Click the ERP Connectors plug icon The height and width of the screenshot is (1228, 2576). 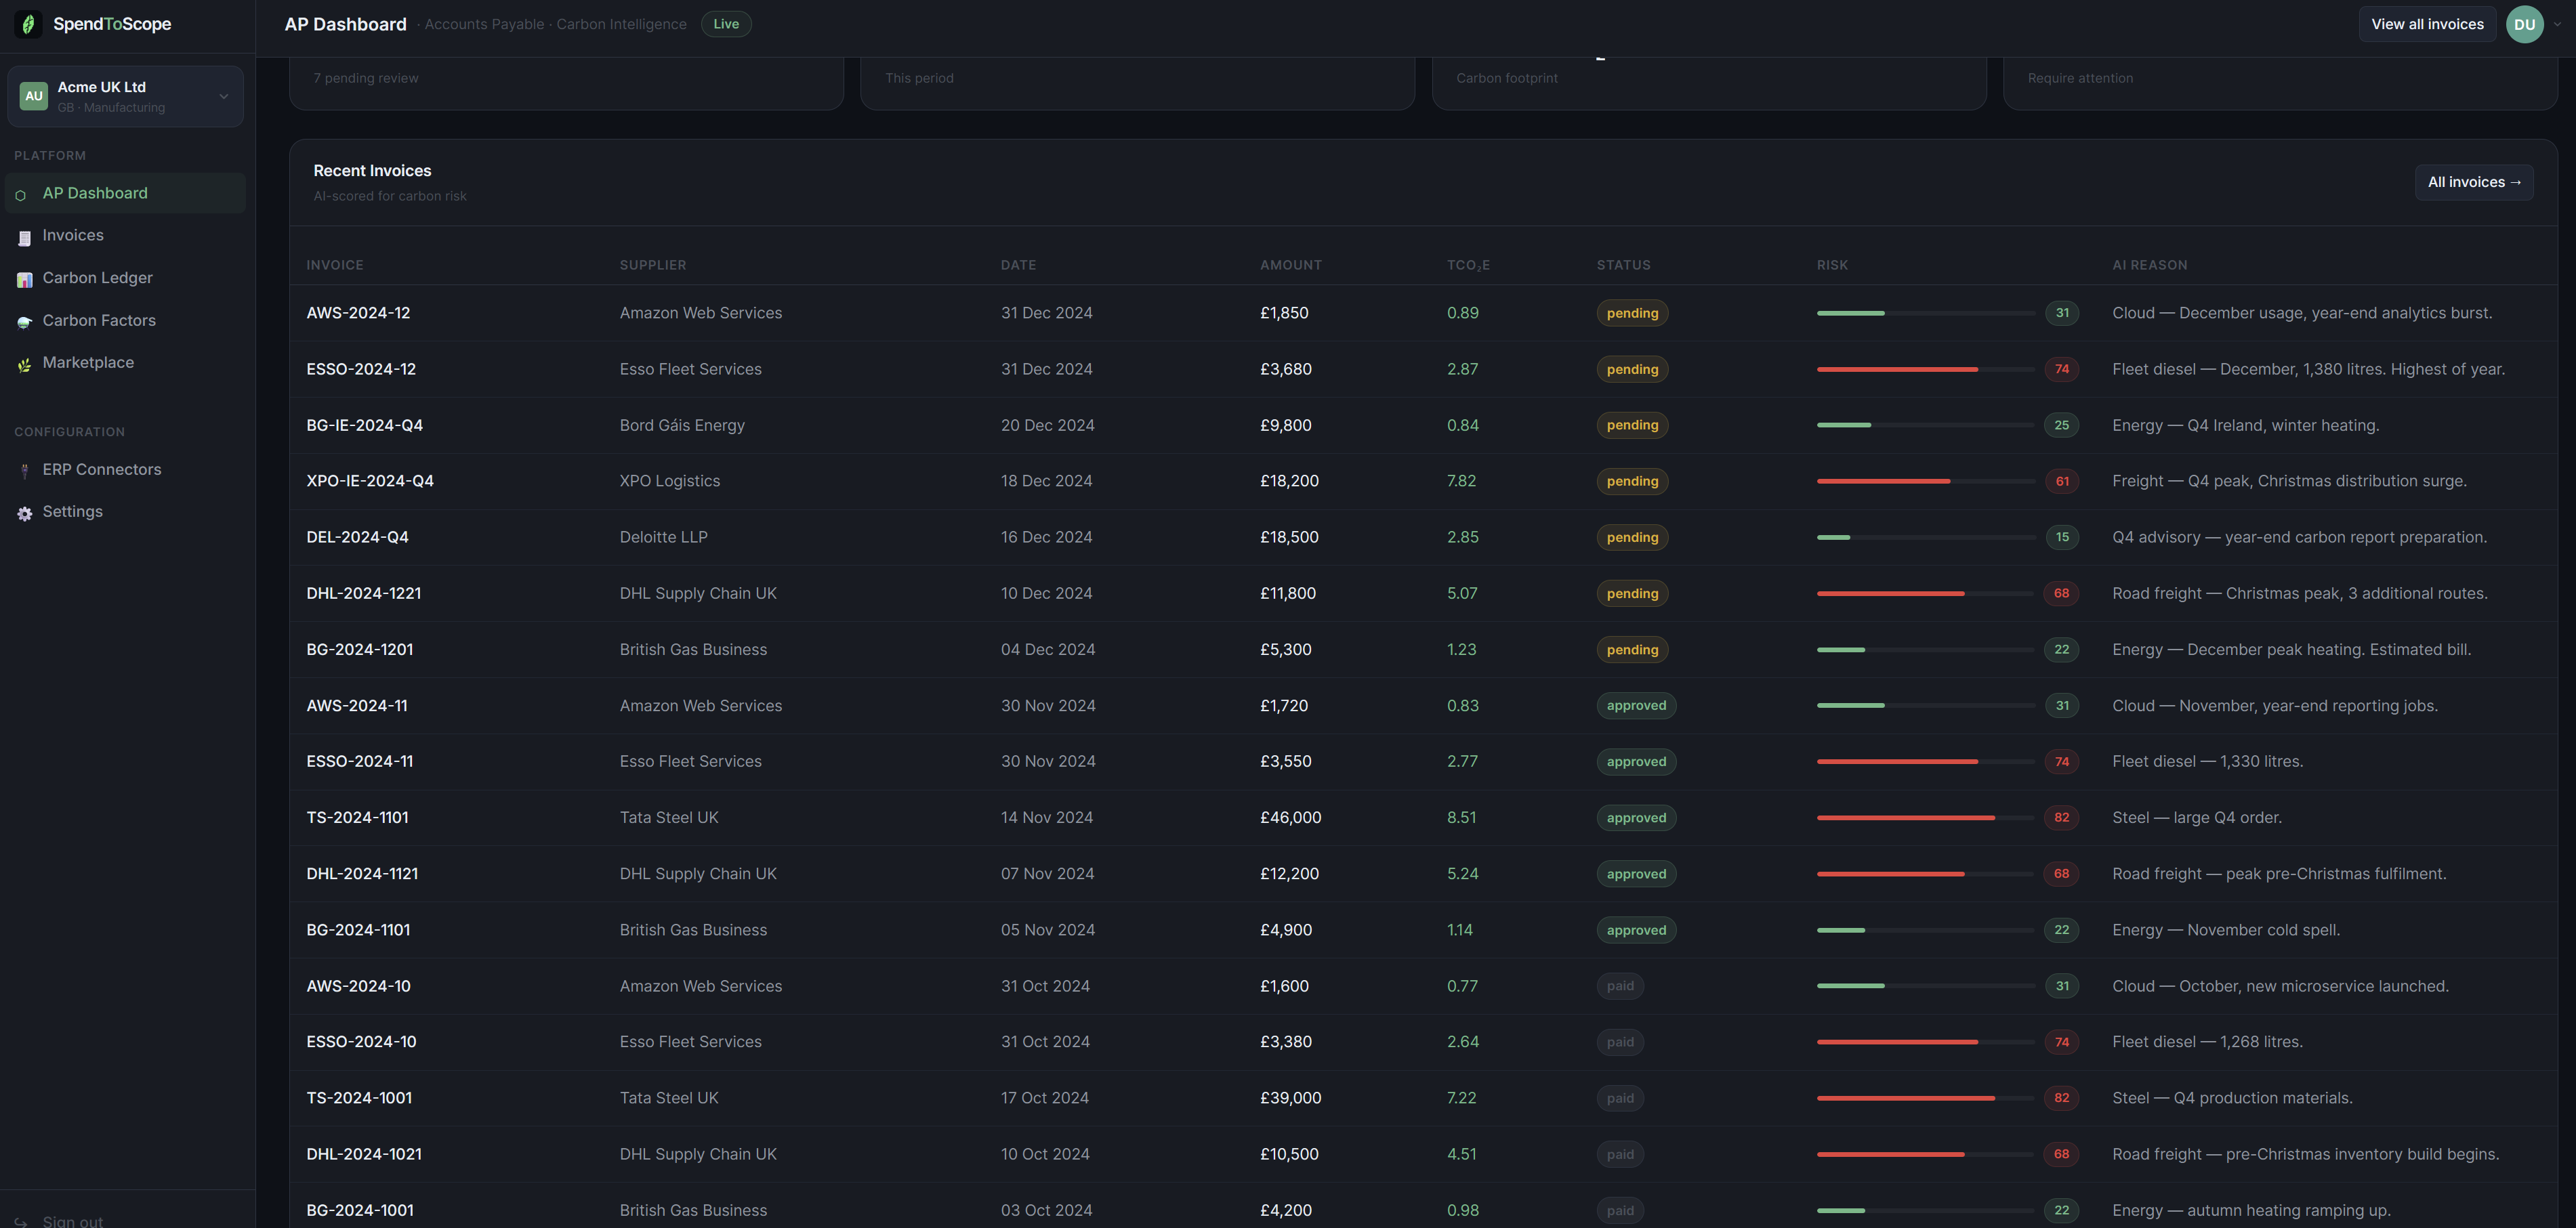24,471
